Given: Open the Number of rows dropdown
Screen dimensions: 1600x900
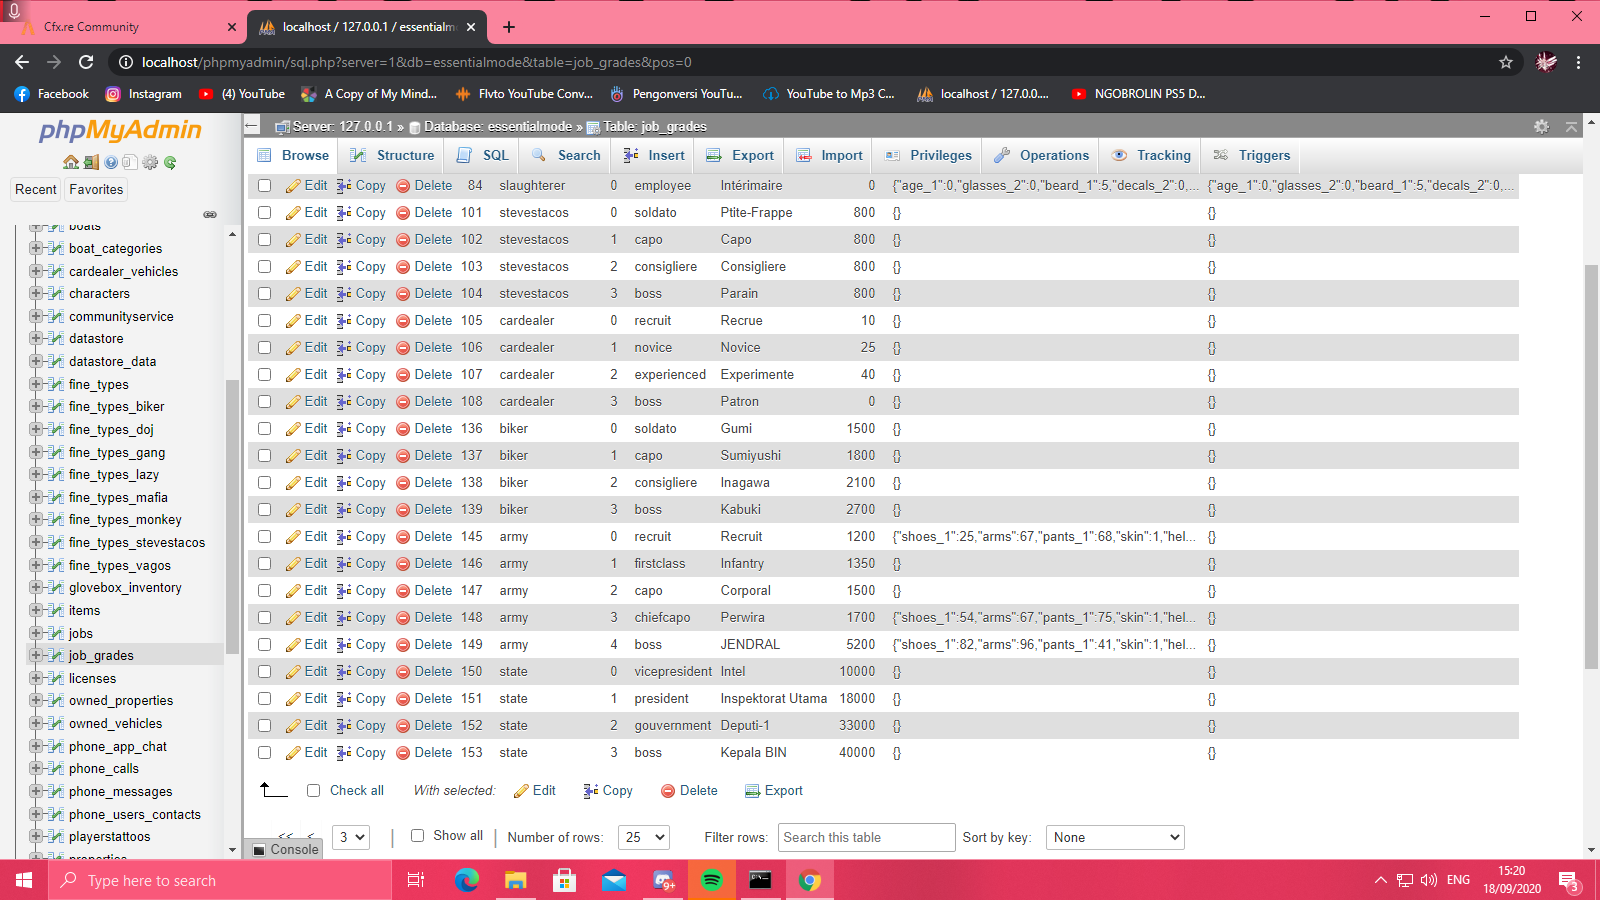Looking at the screenshot, I should click(x=644, y=837).
